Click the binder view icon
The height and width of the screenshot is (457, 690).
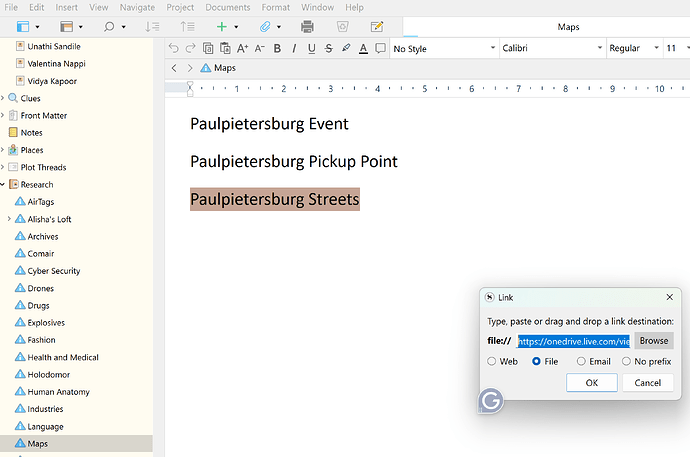coord(22,27)
